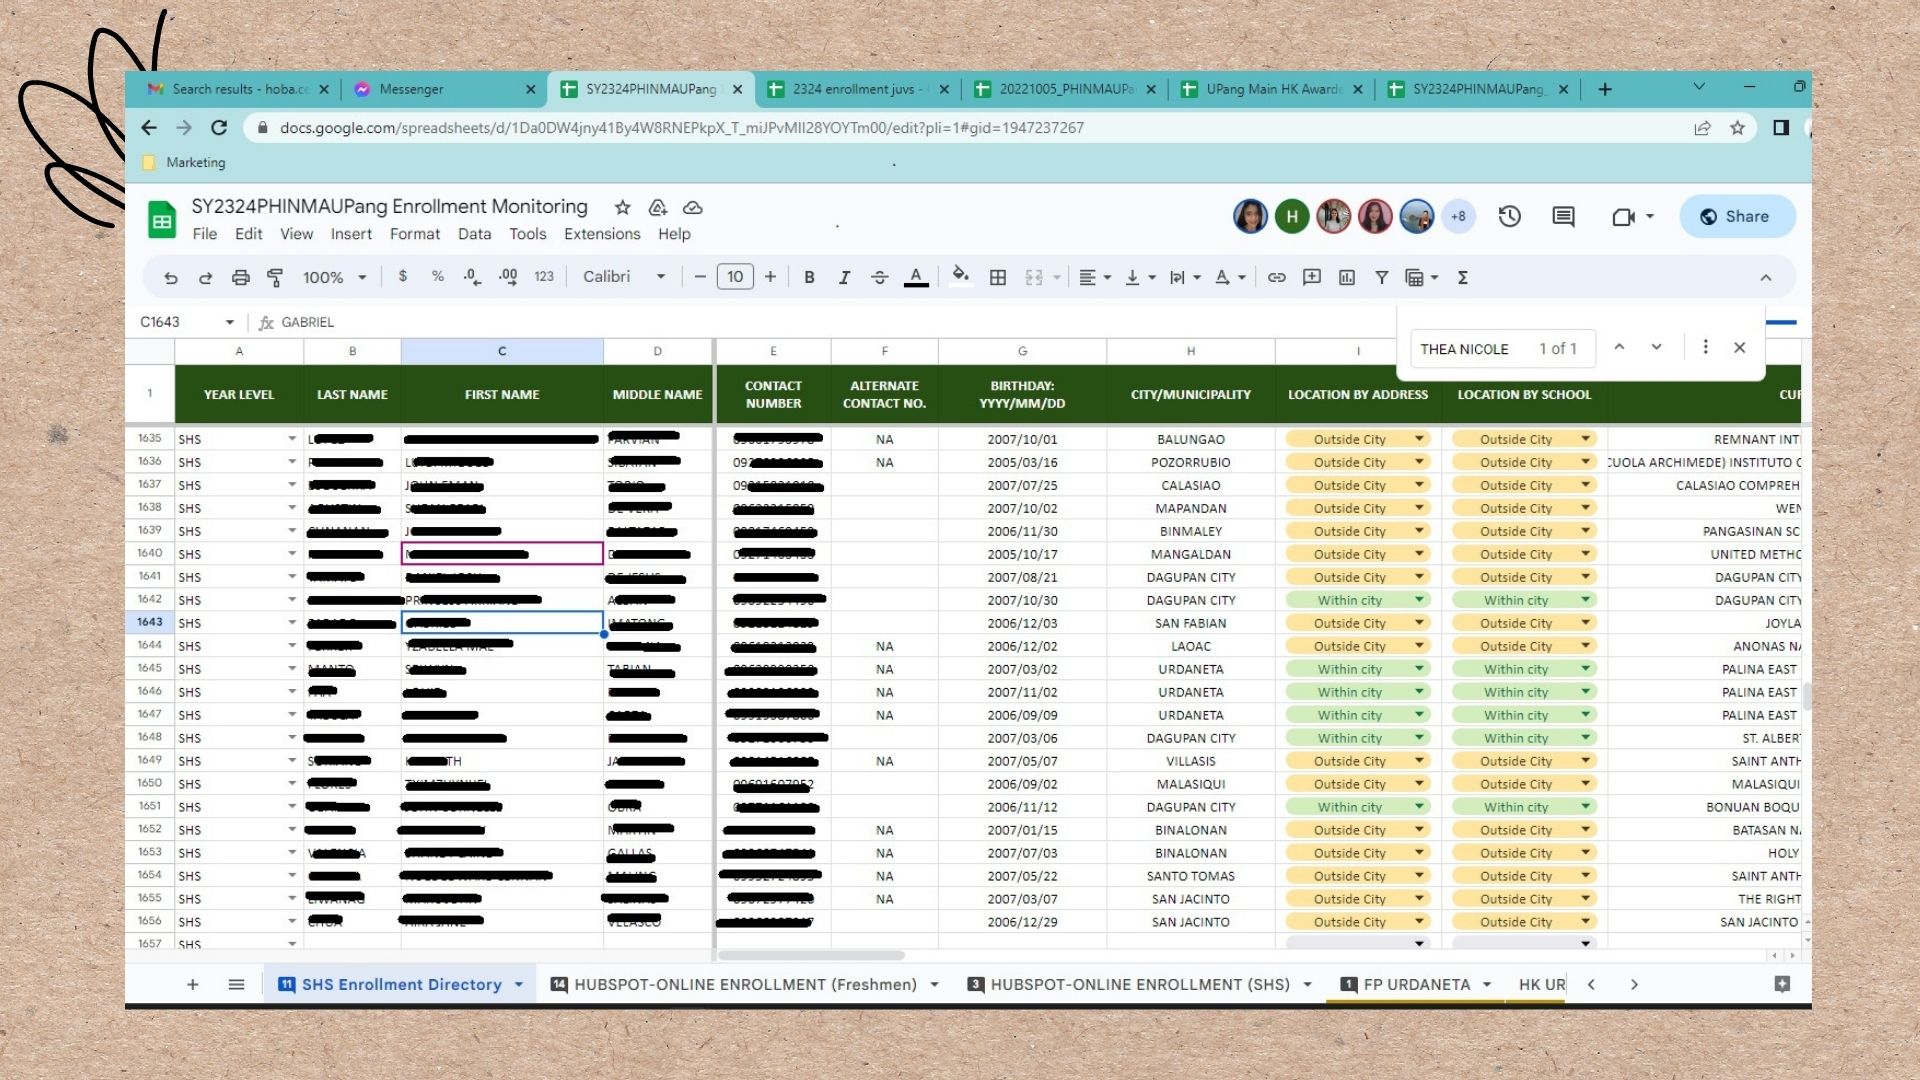
Task: Open text wrapping dropdown
Action: click(x=1185, y=277)
